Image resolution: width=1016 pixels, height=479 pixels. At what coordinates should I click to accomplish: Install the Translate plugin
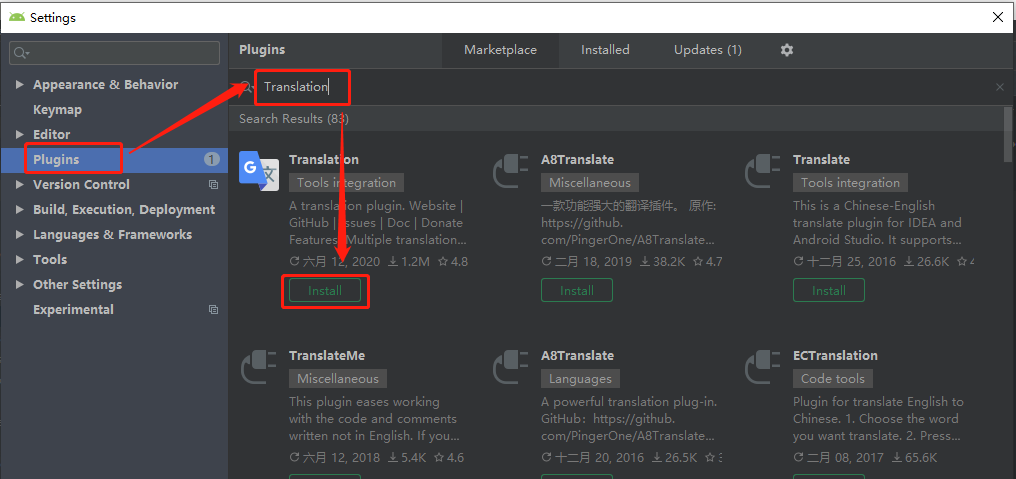click(829, 290)
